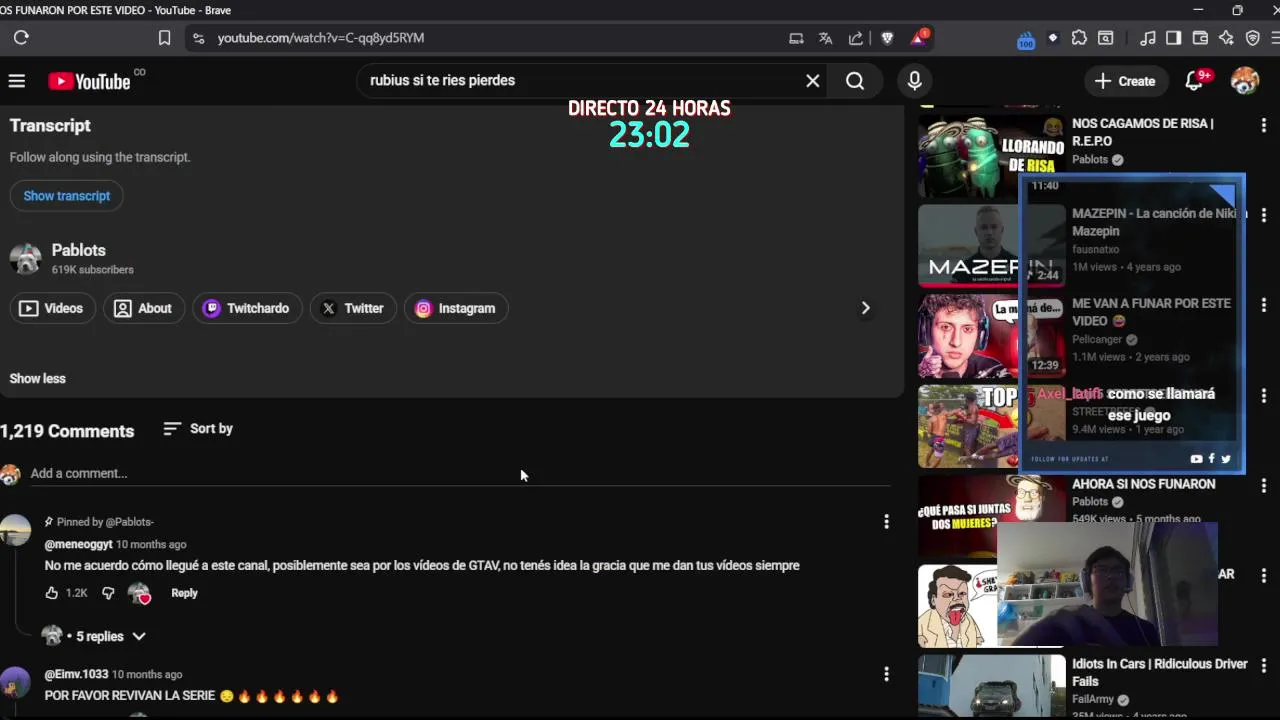Image resolution: width=1280 pixels, height=720 pixels.
Task: Open Brave VPN shield icon
Action: click(x=1252, y=38)
